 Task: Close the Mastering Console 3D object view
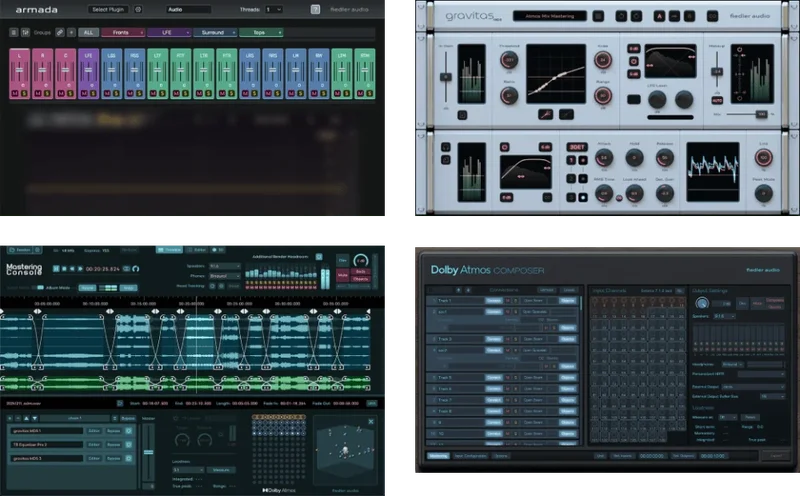[x=371, y=421]
